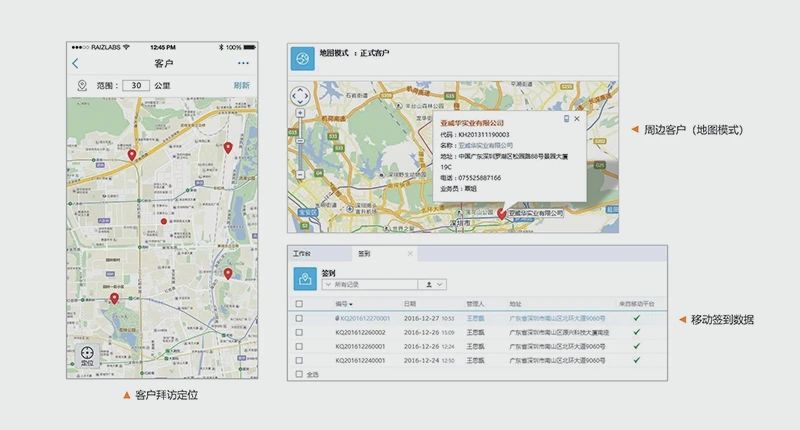800x430 pixels.
Task: Open the user export dropdown beside the filter
Action: point(433,285)
